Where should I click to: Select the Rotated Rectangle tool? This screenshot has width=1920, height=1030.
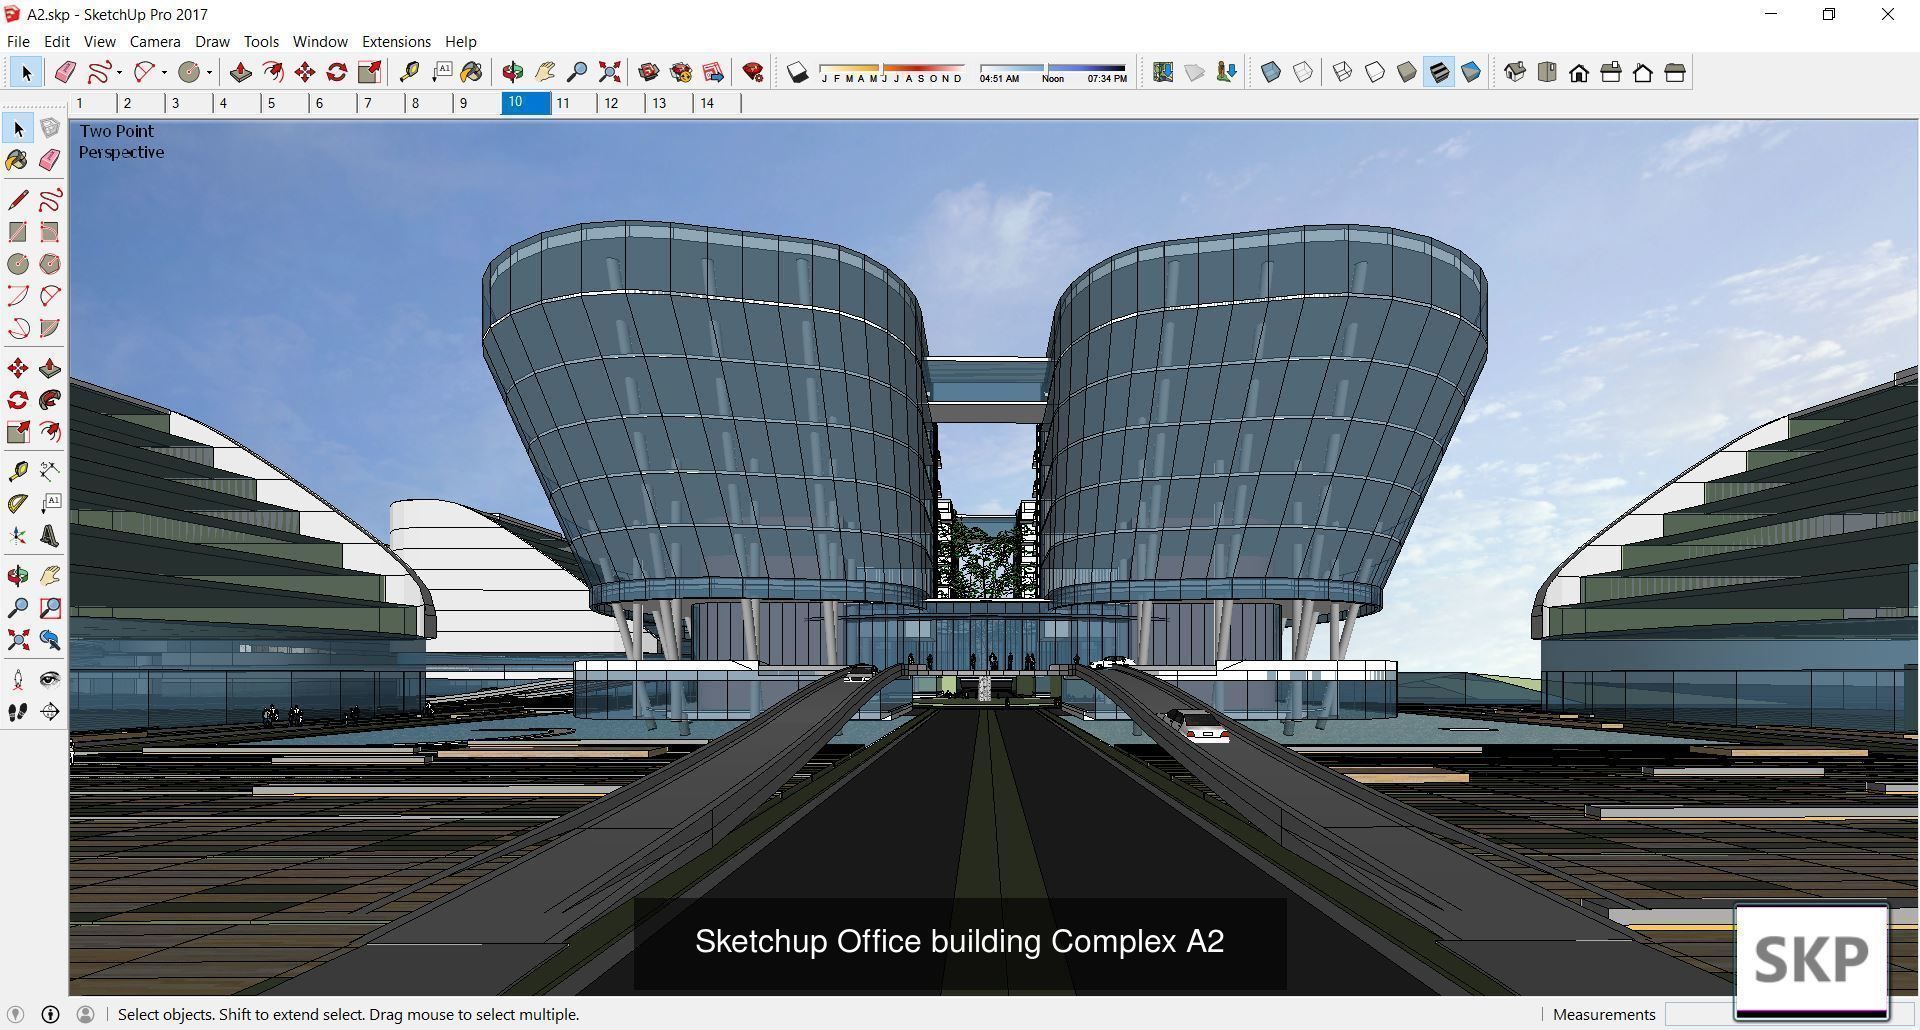click(x=50, y=232)
